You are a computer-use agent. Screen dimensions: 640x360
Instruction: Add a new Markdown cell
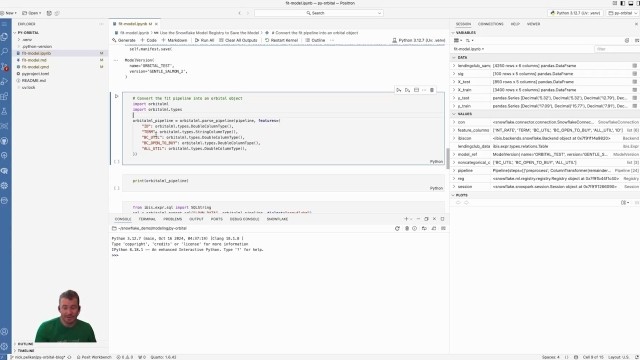174,40
